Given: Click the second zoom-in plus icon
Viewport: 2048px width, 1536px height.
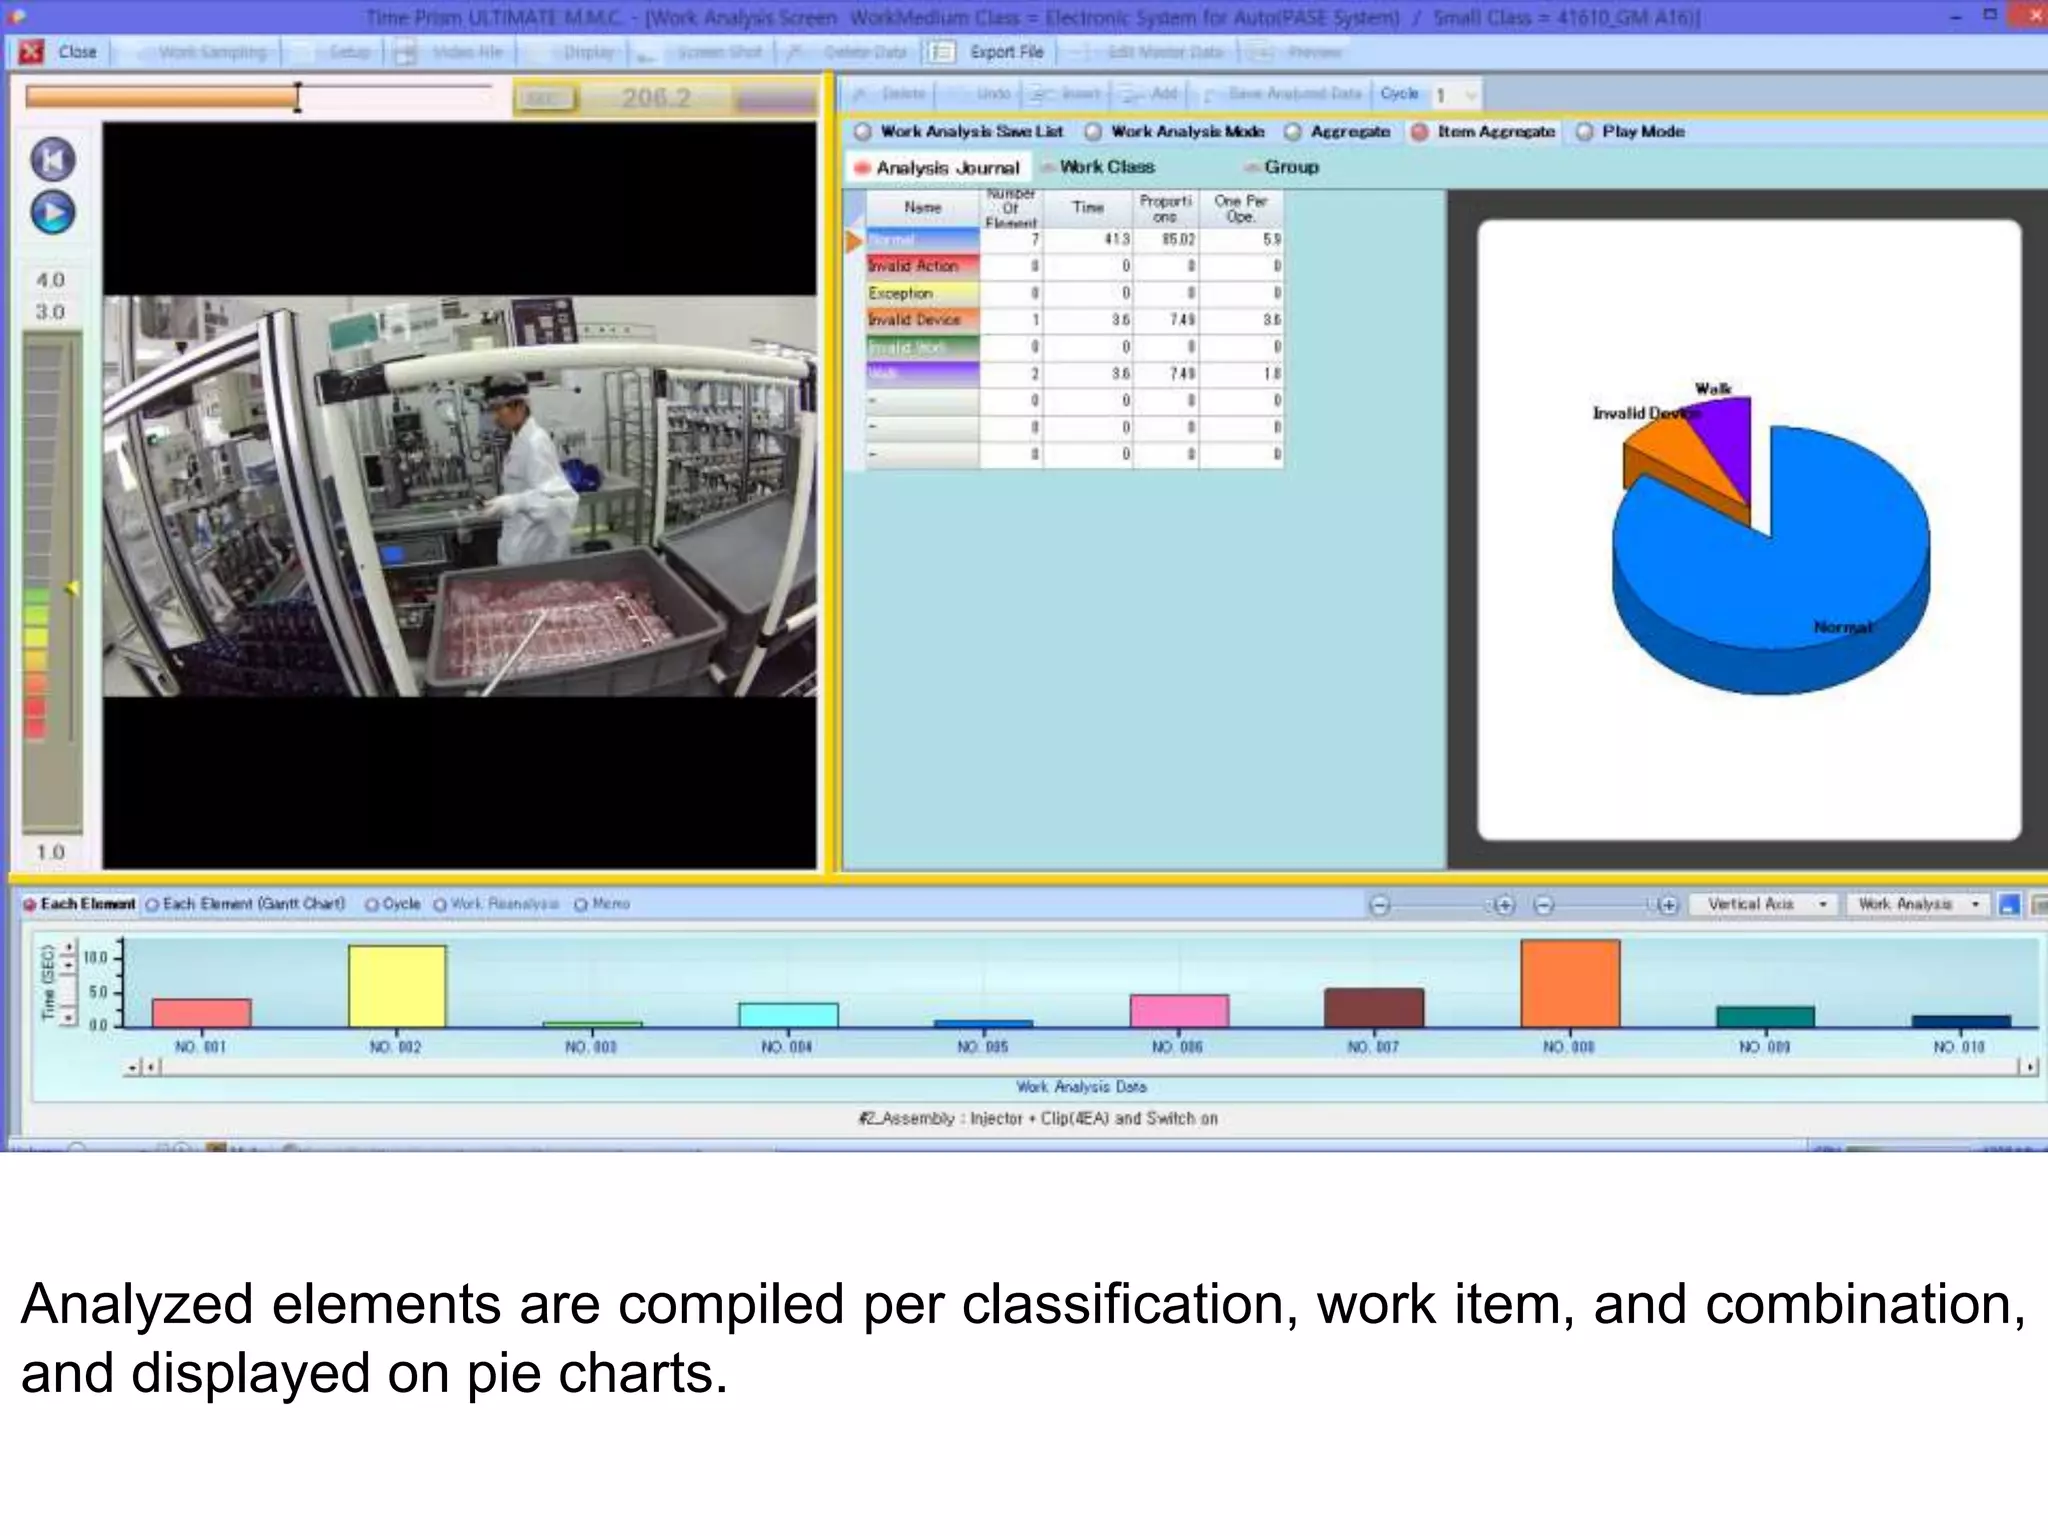Looking at the screenshot, I should coord(1667,905).
